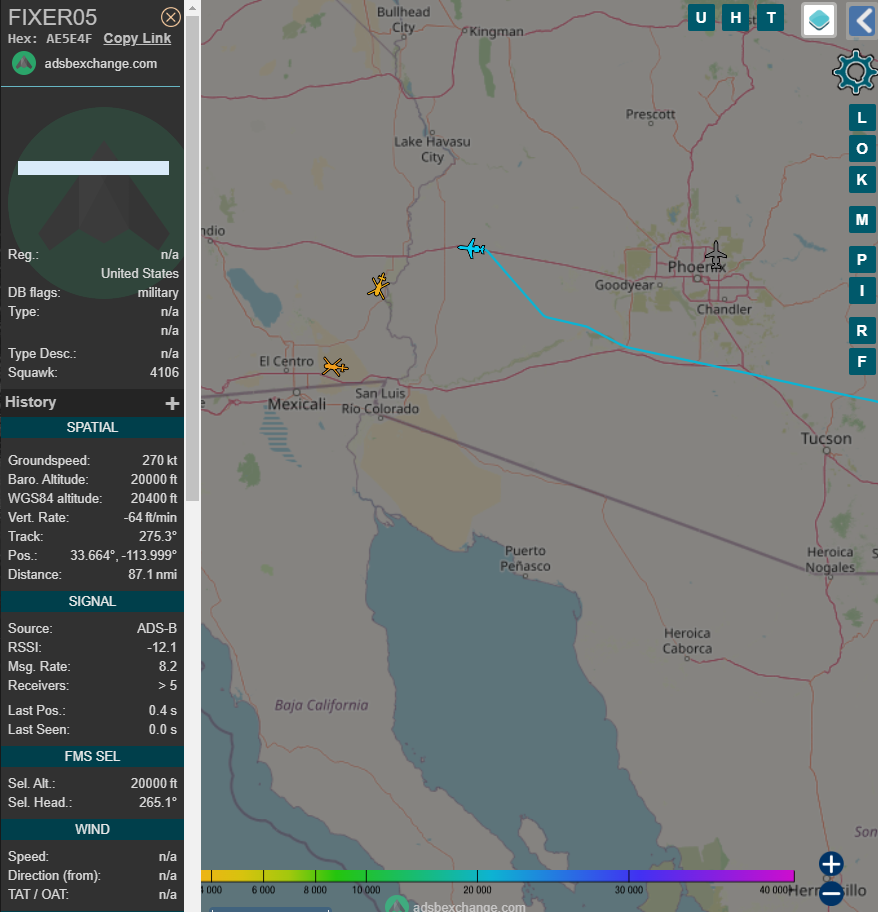Toggle the T map button
878x912 pixels.
click(771, 17)
